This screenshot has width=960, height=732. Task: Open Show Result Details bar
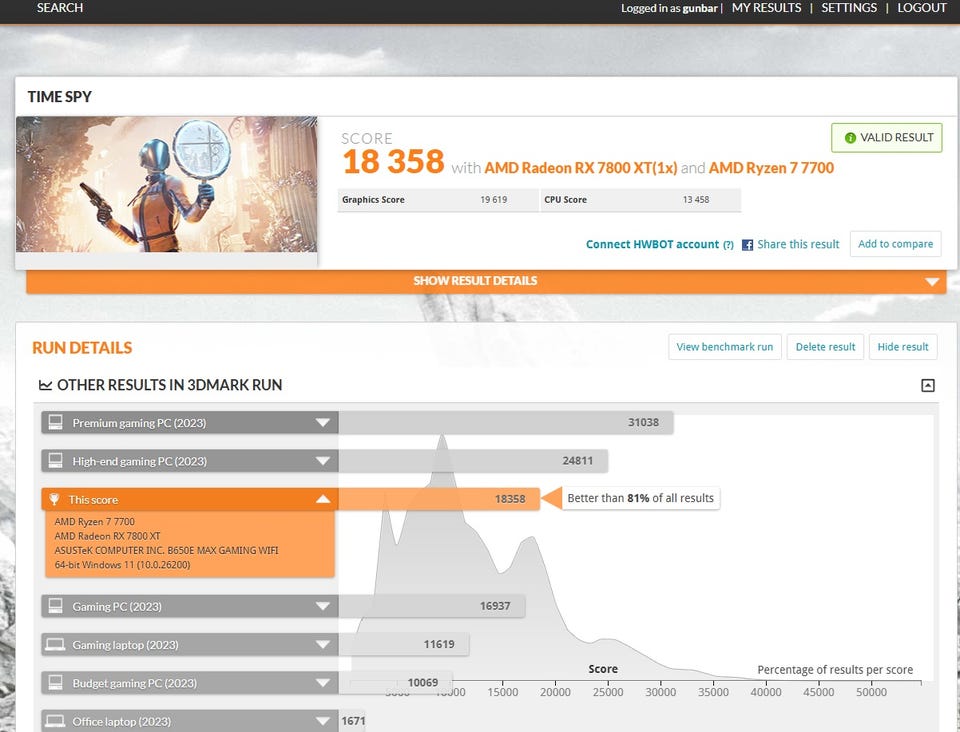click(486, 281)
